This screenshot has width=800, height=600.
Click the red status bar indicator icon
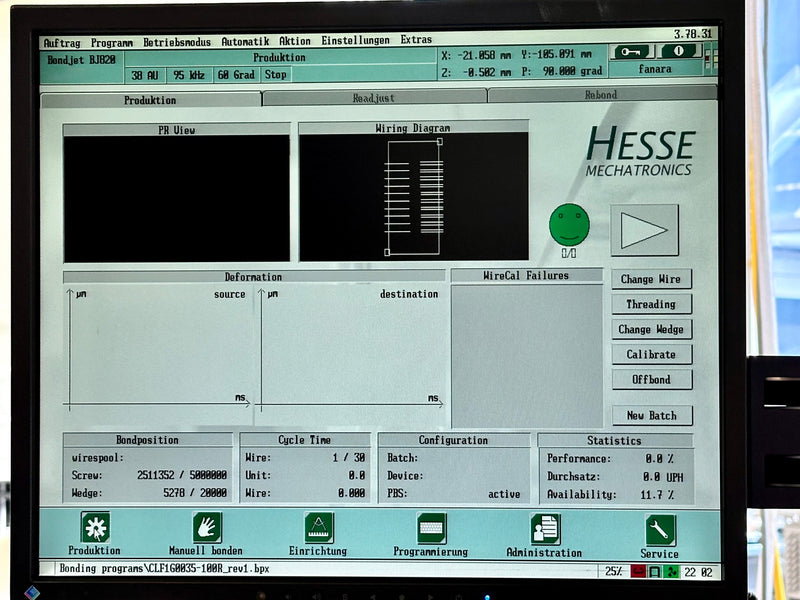(x=638, y=571)
